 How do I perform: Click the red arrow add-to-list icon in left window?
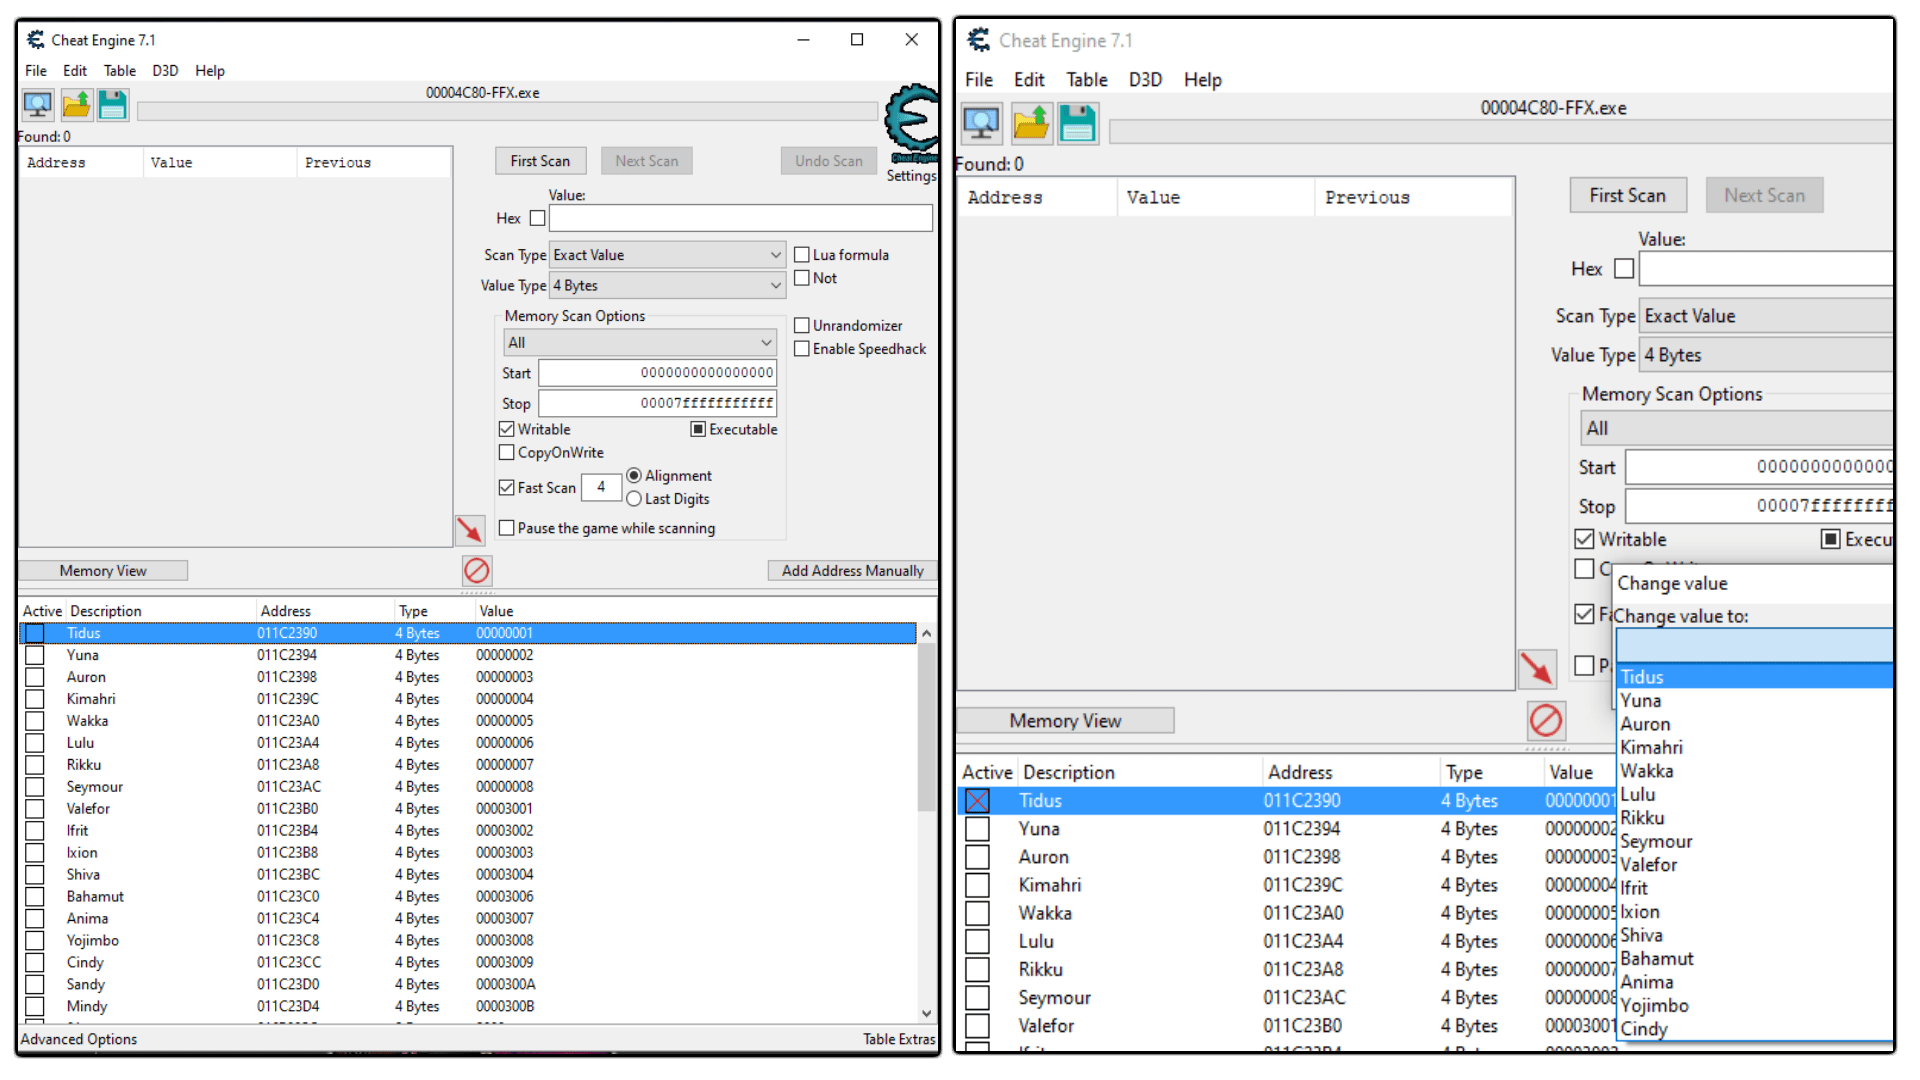point(469,529)
